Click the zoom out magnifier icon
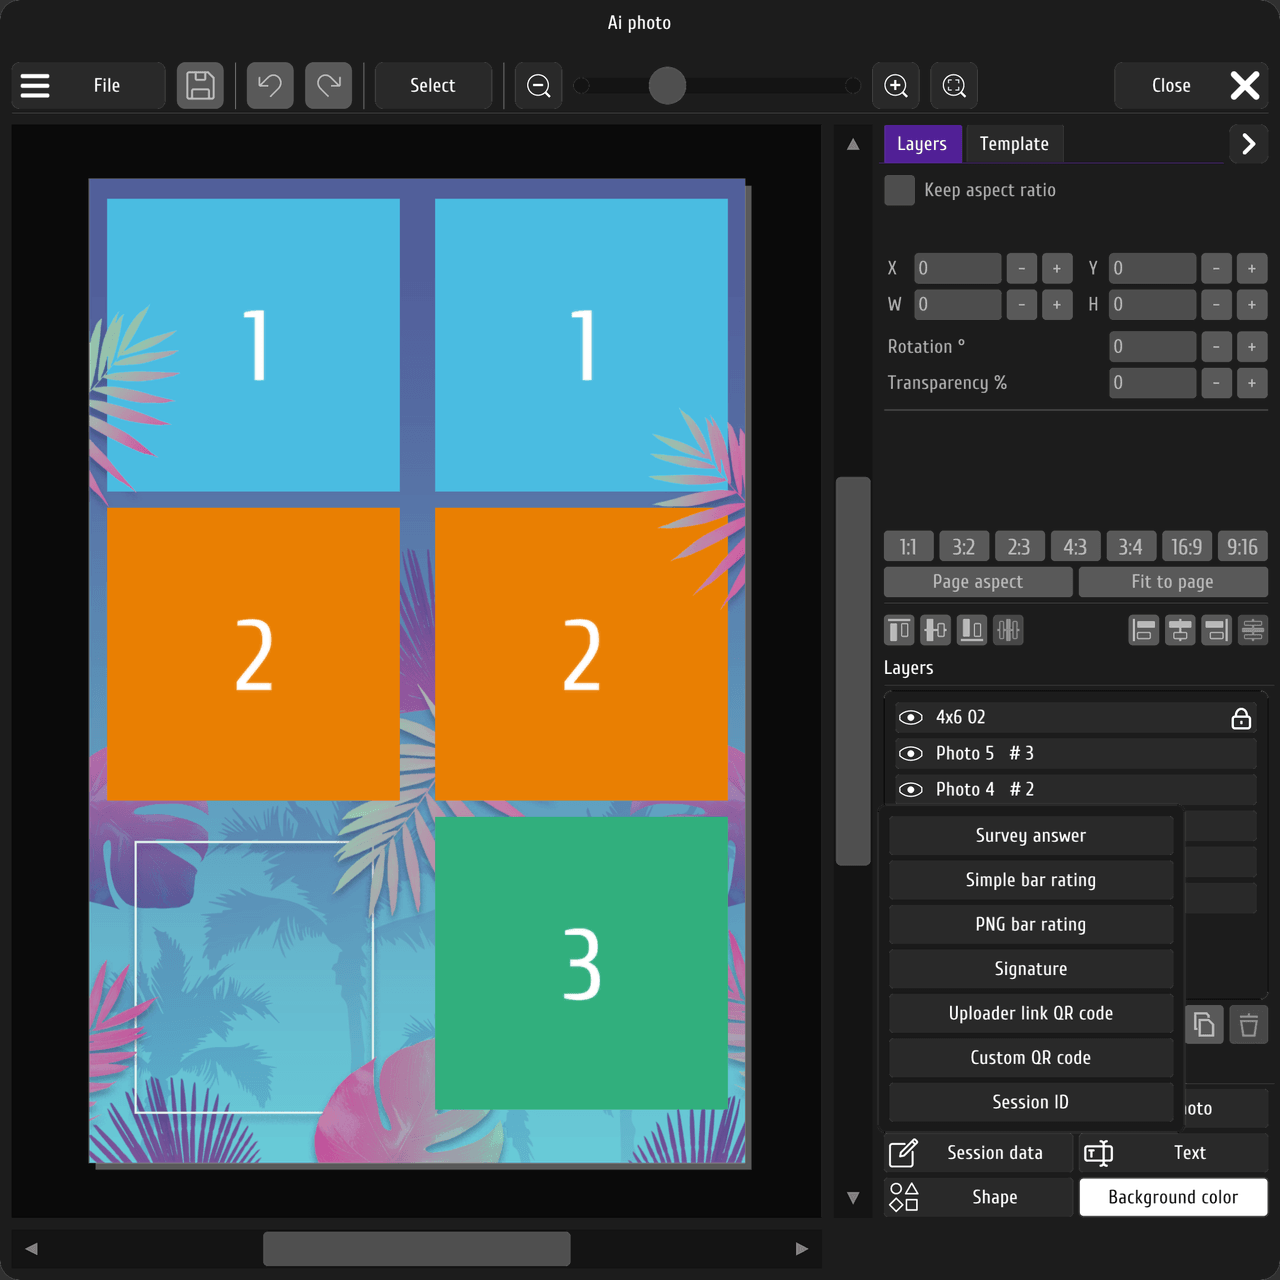The image size is (1280, 1280). [539, 86]
